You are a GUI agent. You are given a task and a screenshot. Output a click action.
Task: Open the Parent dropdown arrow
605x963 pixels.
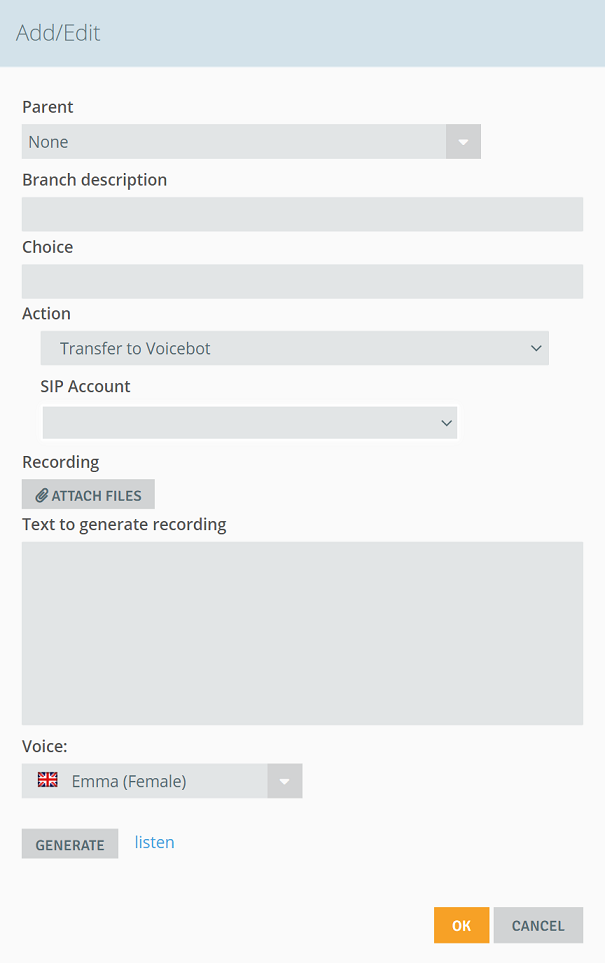click(x=463, y=142)
